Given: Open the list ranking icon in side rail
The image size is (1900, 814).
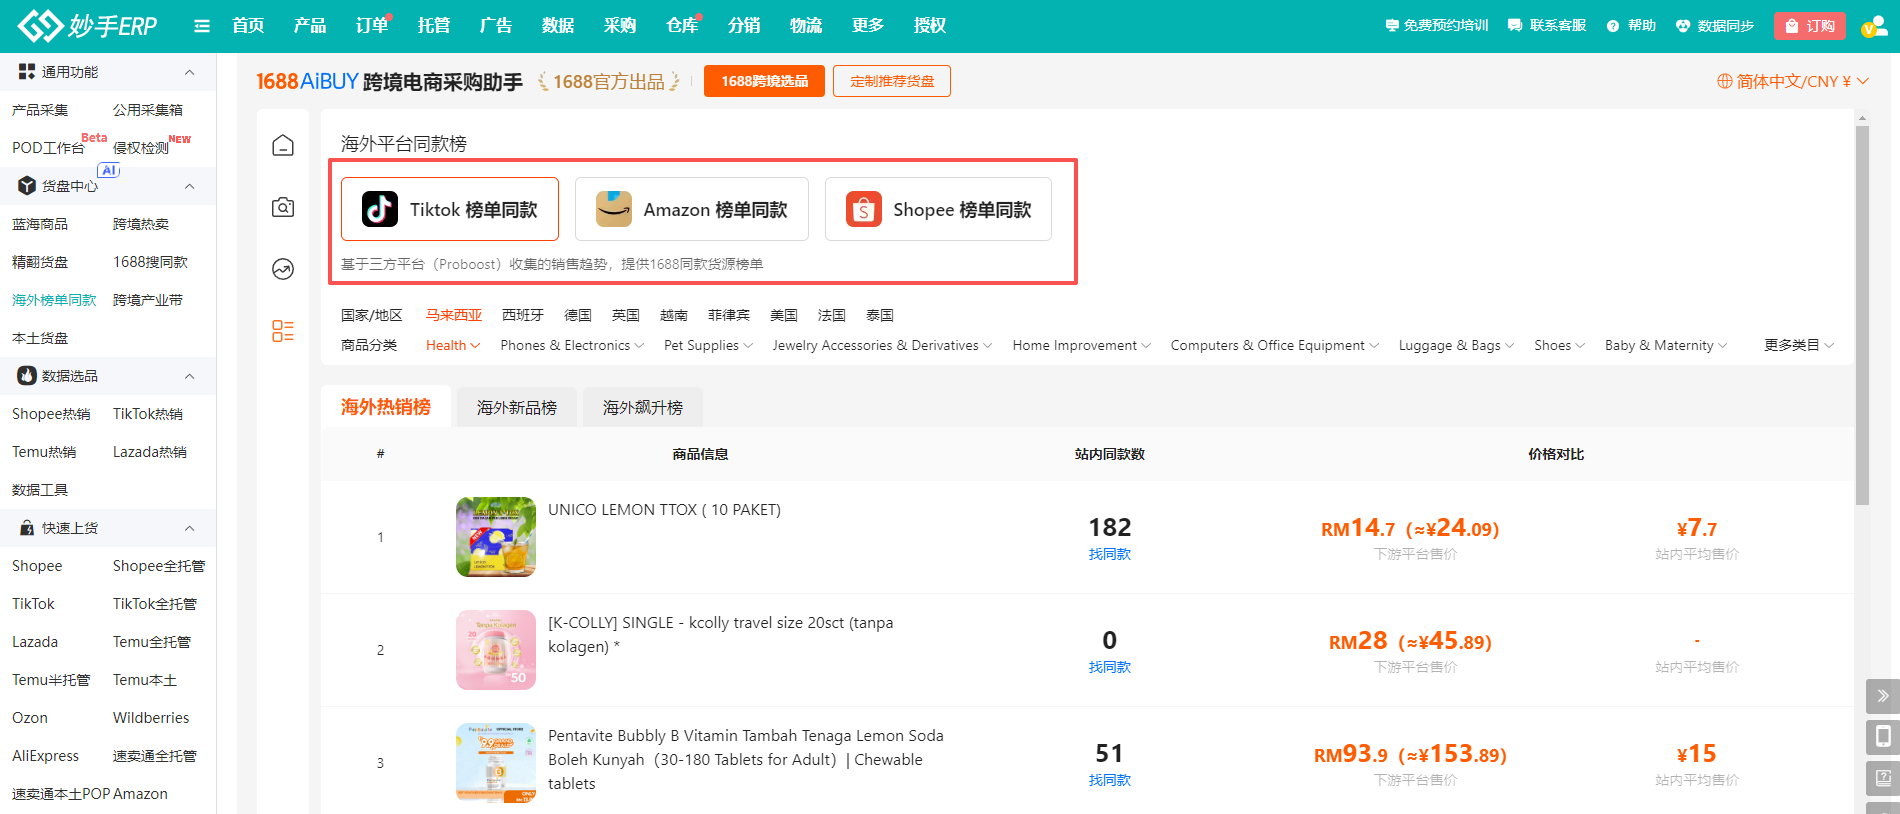Looking at the screenshot, I should coord(283,331).
